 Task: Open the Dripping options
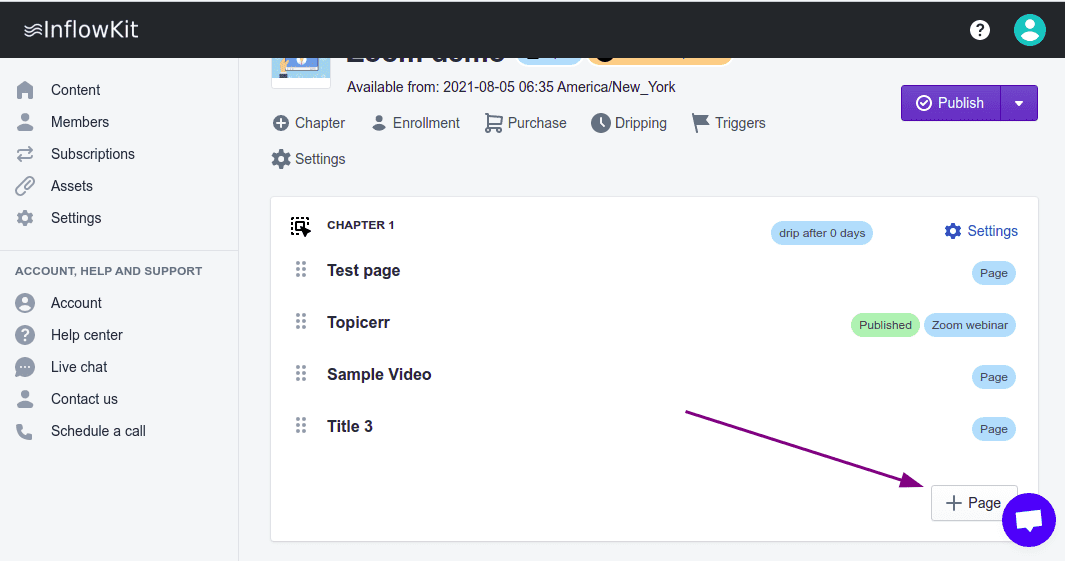(x=629, y=123)
